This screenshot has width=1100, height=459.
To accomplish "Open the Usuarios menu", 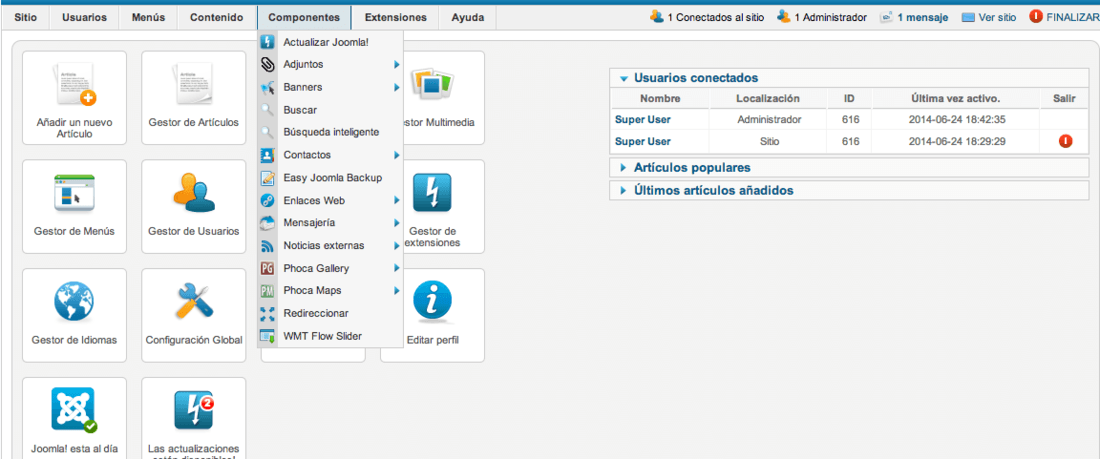I will 84,18.
